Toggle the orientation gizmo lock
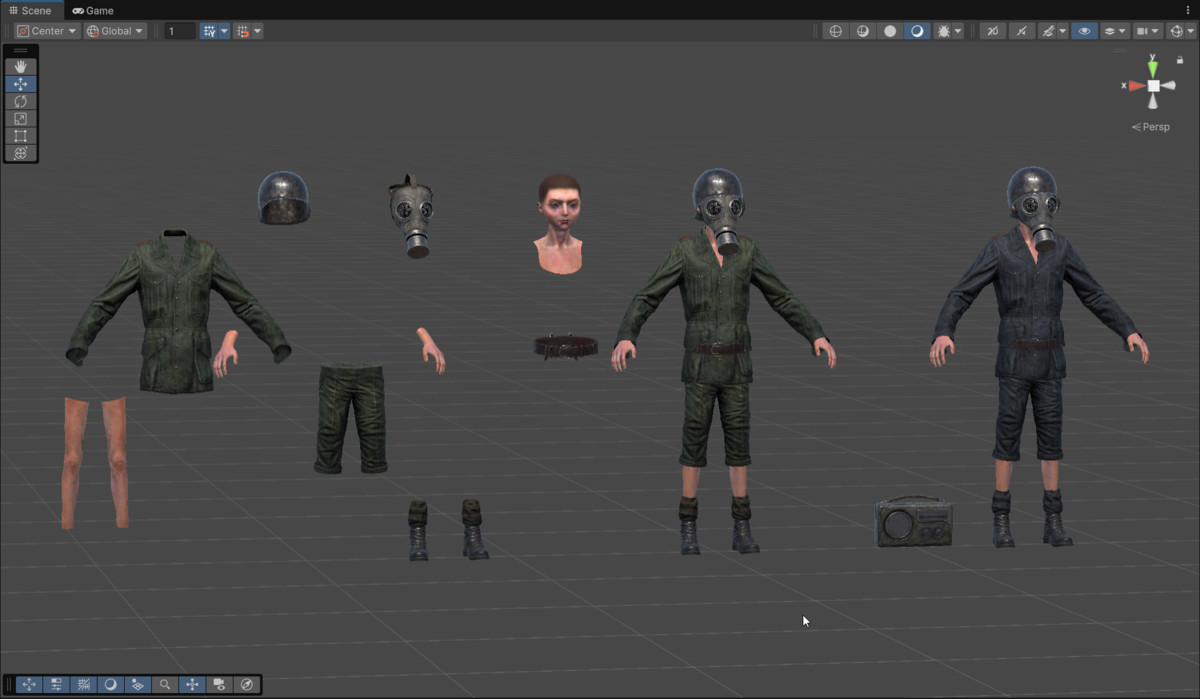The image size is (1200, 699). pos(1180,60)
